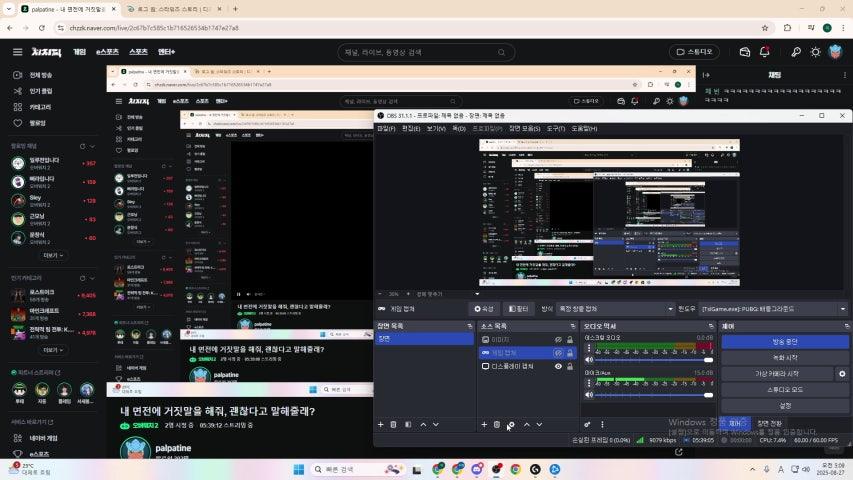Image resolution: width=853 pixels, height=480 pixels.
Task: Toggle the lock on the 이미지 source
Action: [570, 340]
